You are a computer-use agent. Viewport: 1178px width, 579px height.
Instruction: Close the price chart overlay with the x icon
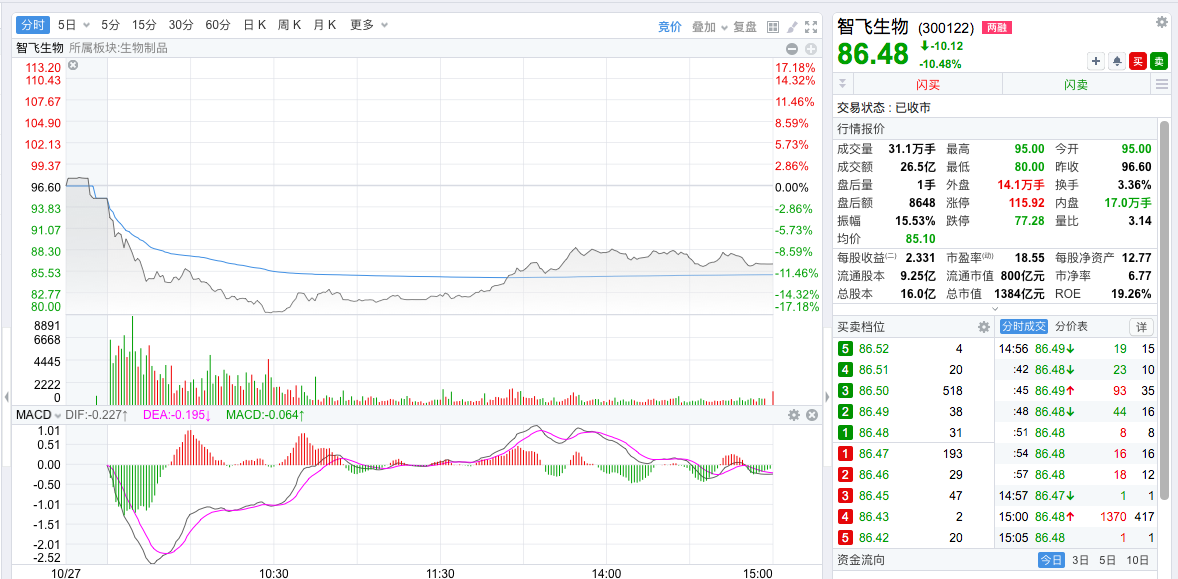[x=73, y=66]
